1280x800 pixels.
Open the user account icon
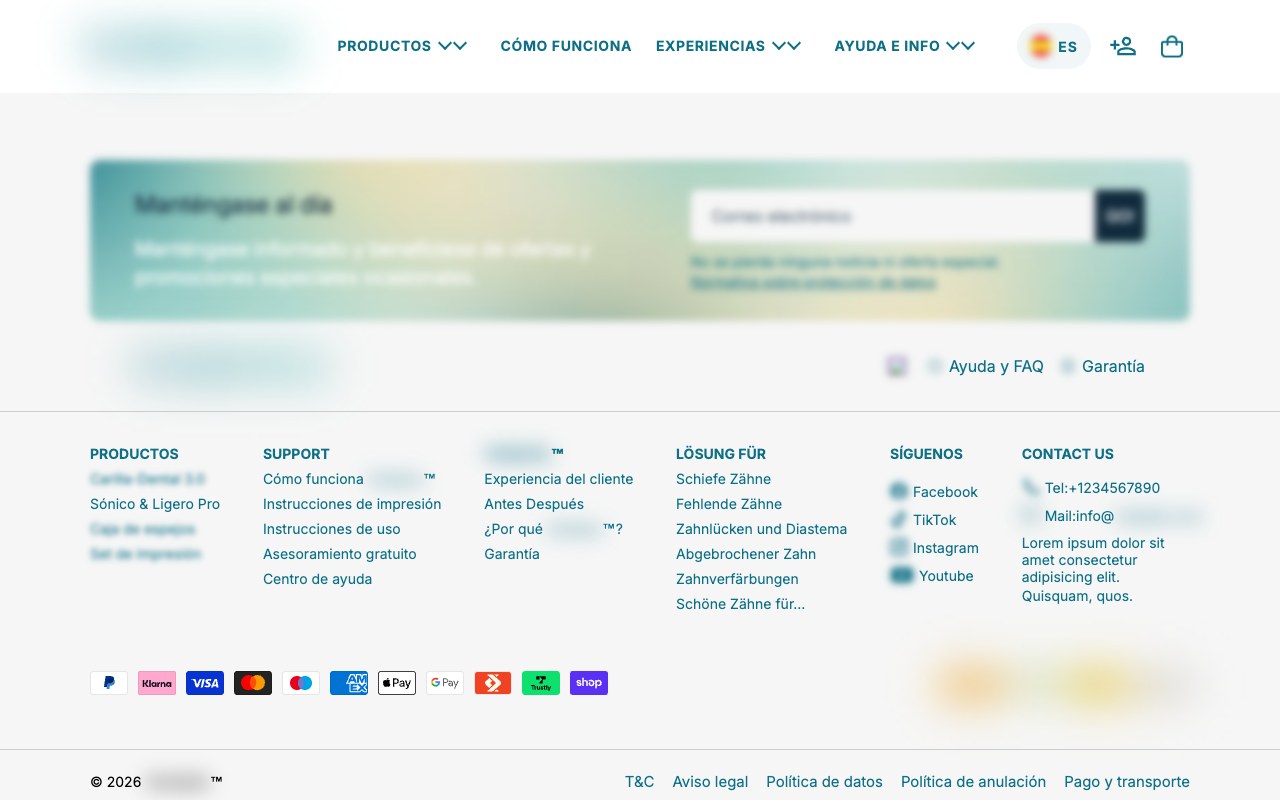(1123, 46)
